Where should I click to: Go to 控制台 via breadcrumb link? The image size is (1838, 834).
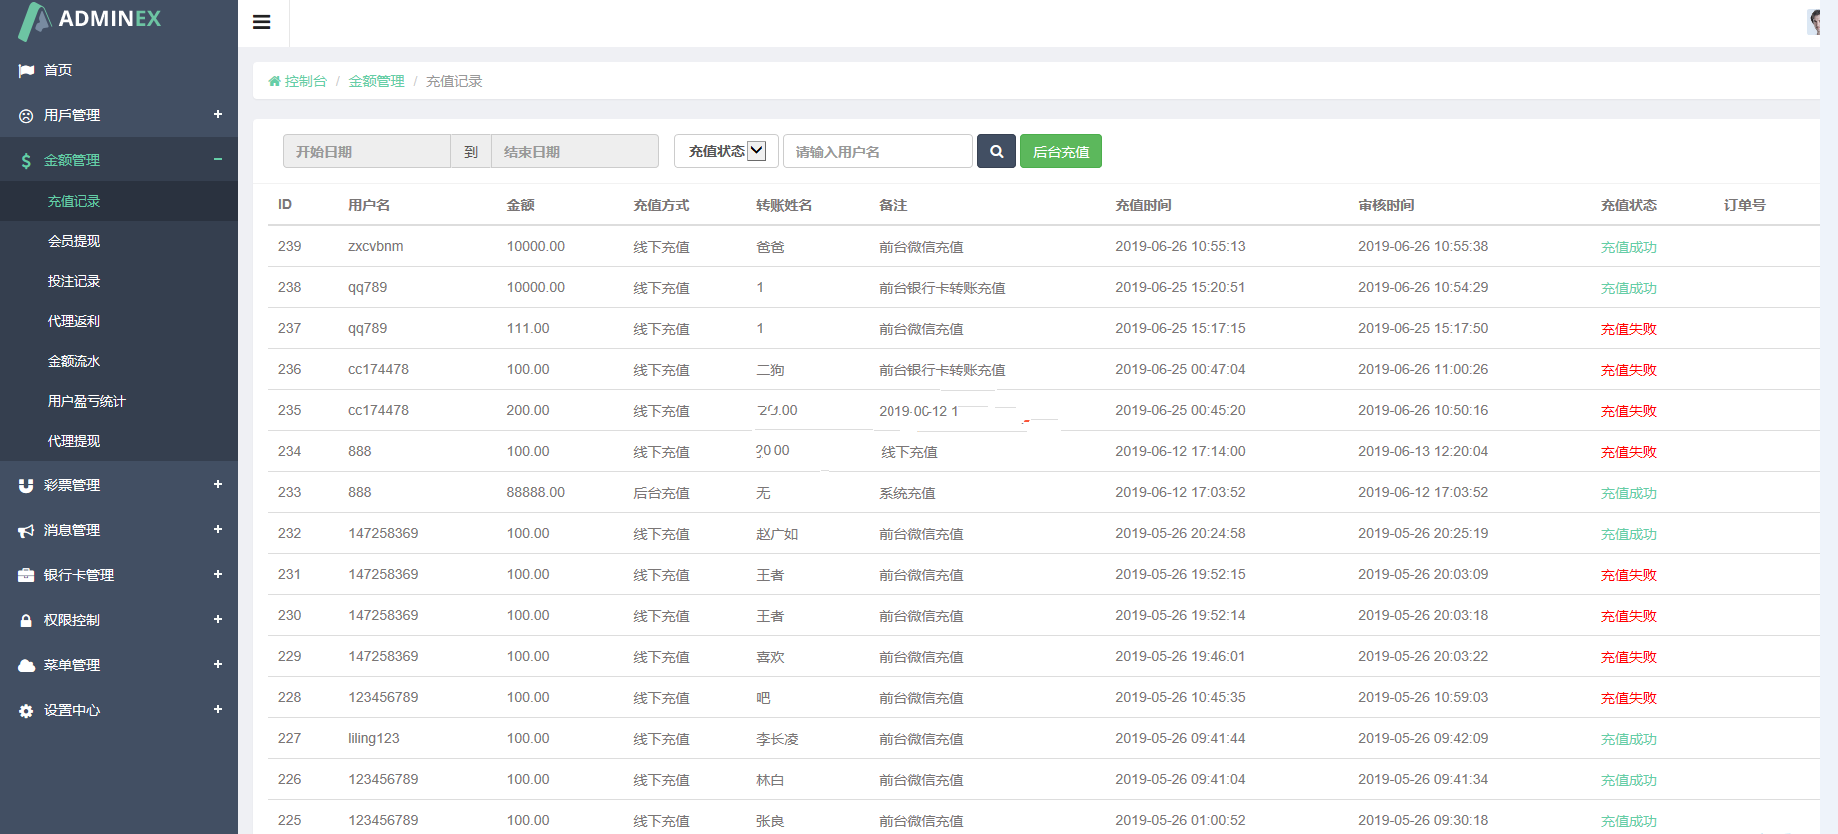click(305, 81)
